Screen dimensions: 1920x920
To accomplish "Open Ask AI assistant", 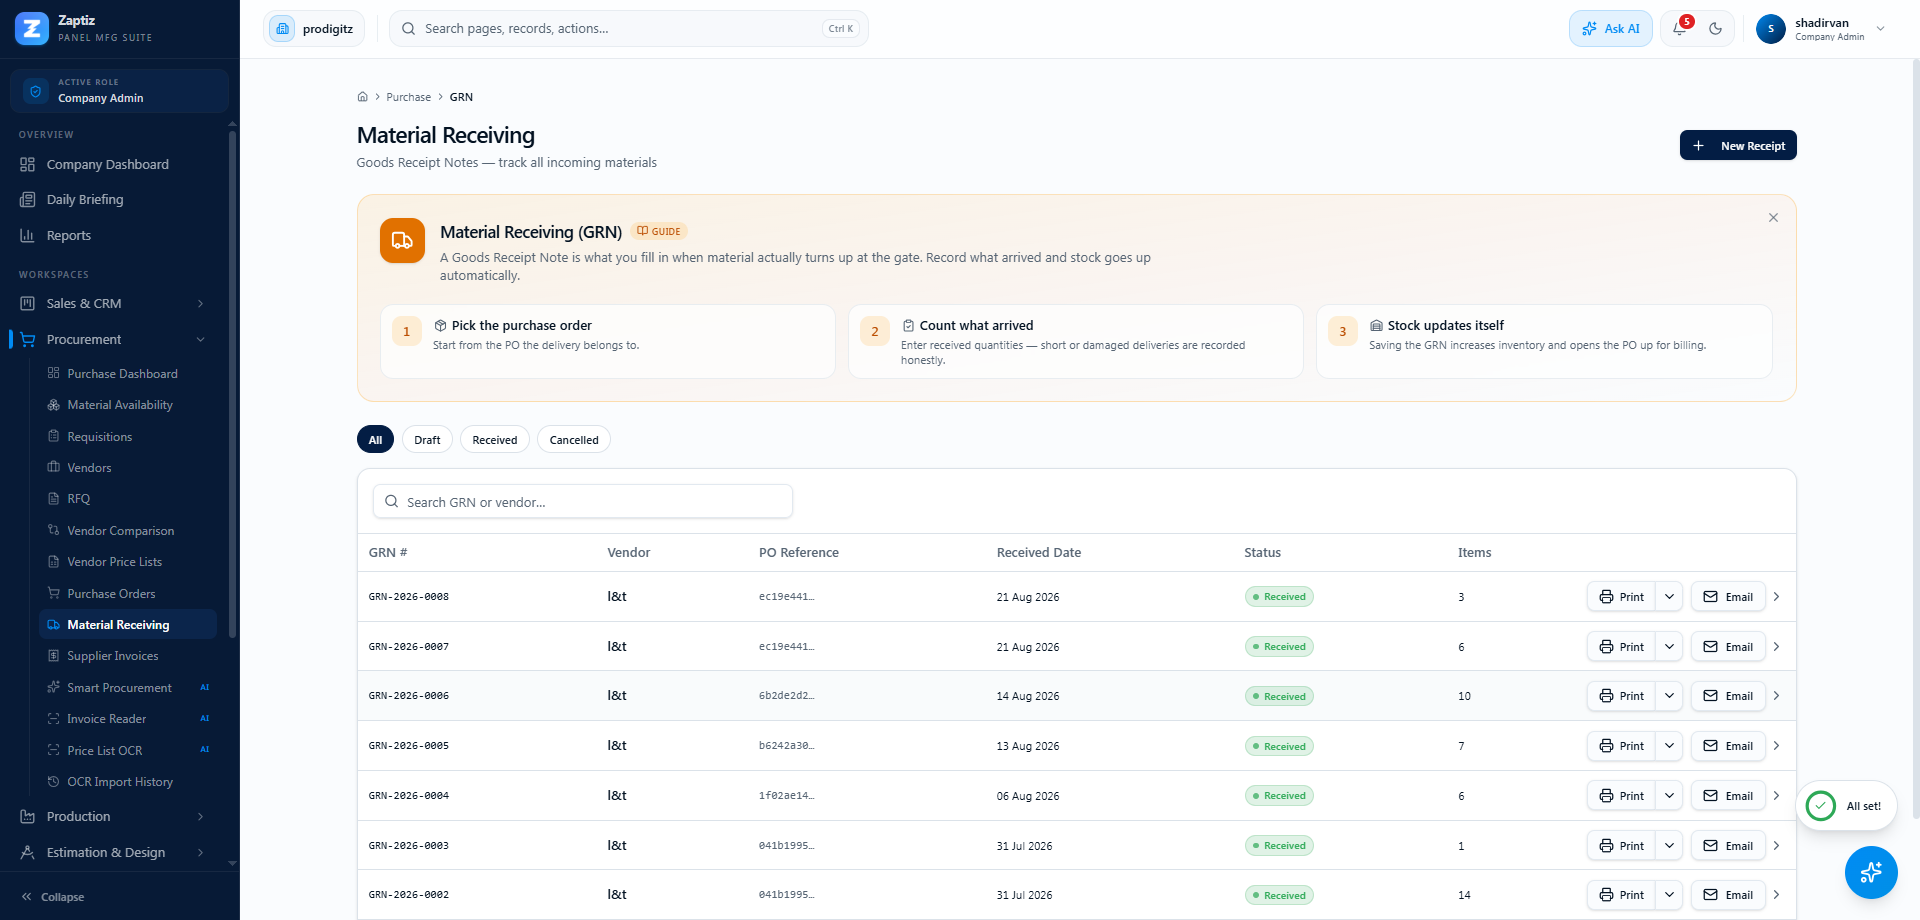I will click(1611, 29).
